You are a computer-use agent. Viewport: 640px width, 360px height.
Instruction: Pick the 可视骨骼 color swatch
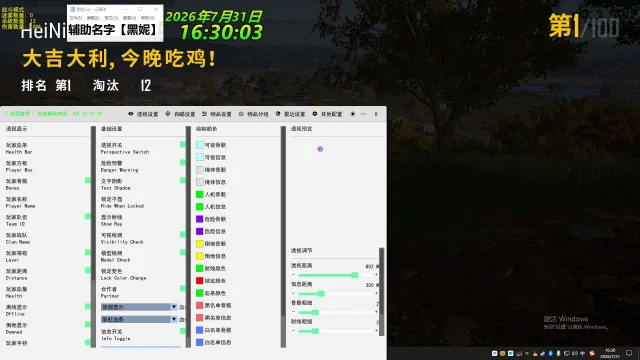pyautogui.click(x=200, y=145)
